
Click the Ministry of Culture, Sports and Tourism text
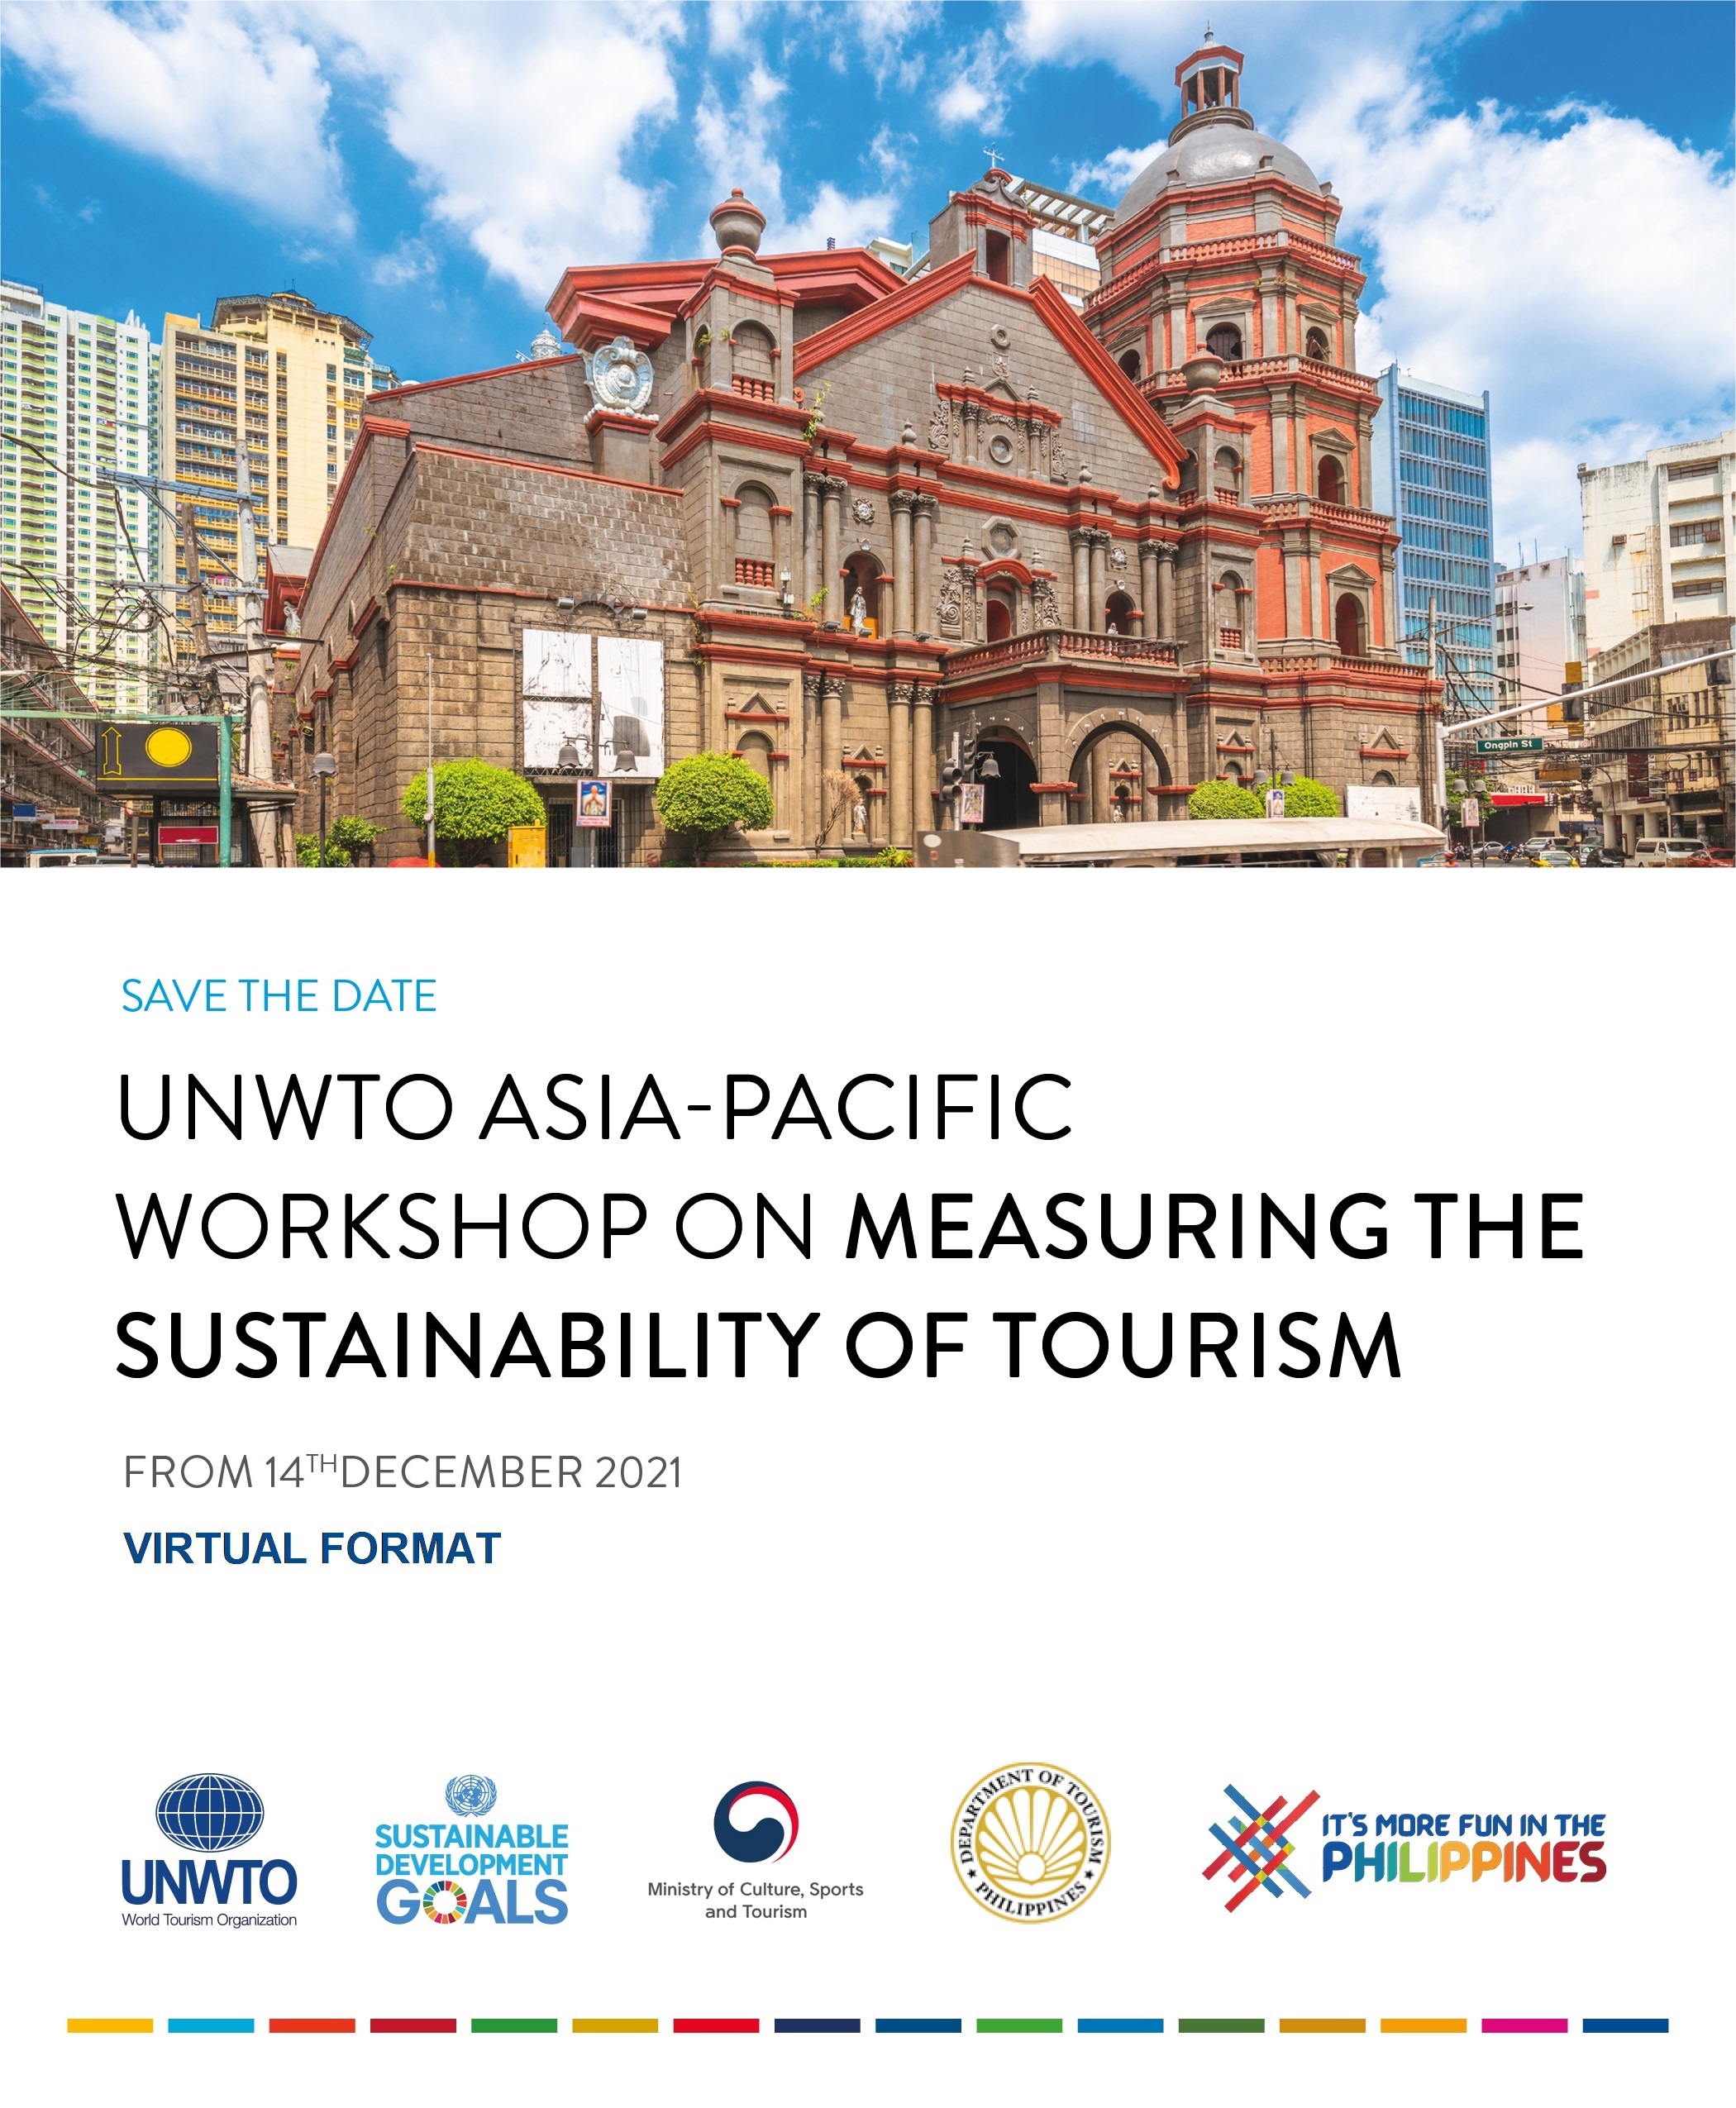pyautogui.click(x=755, y=1900)
